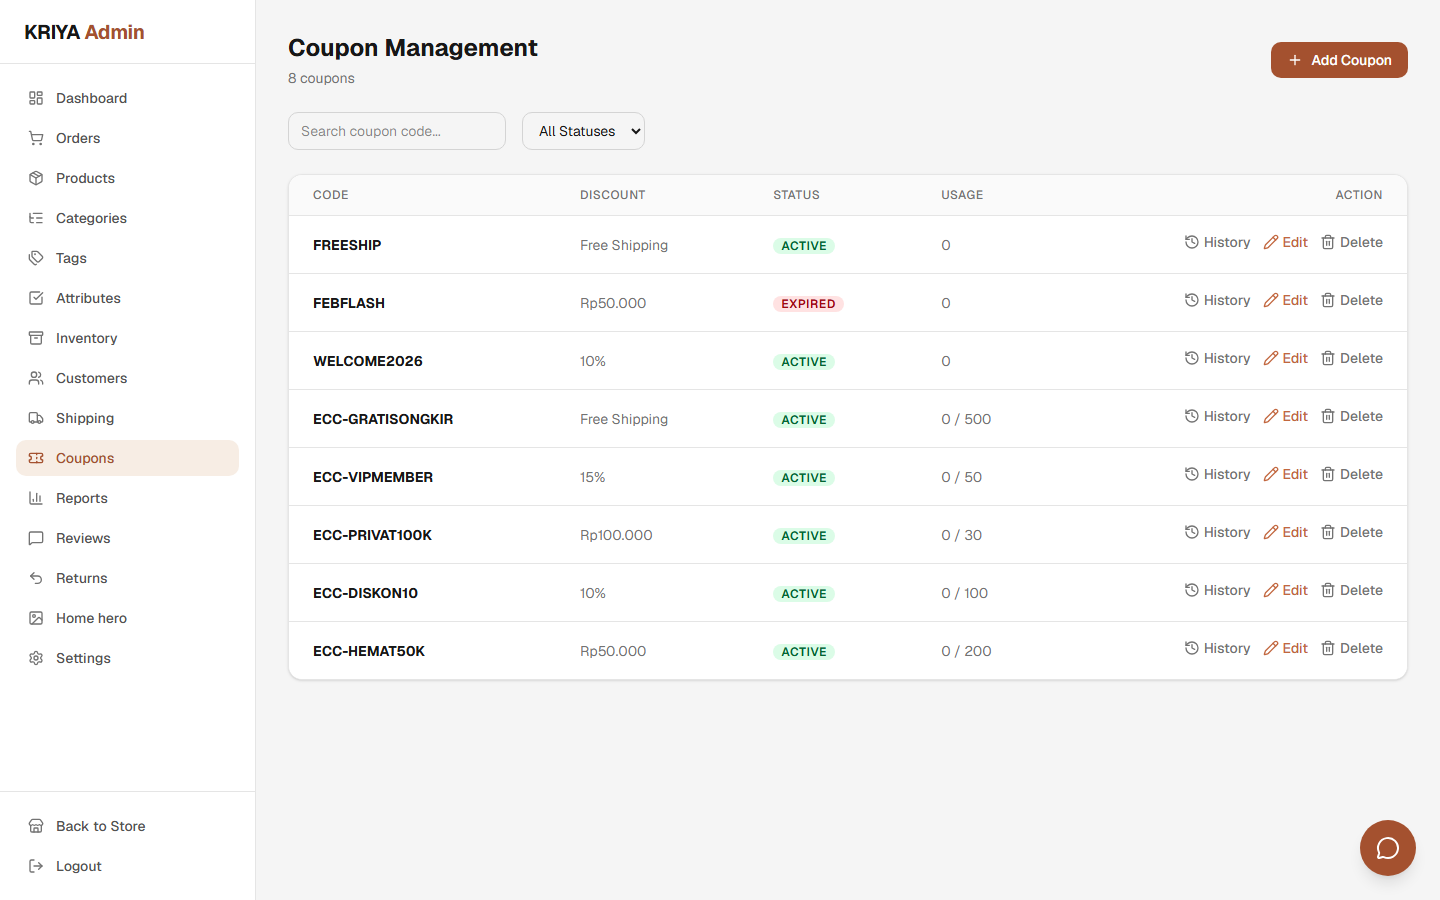The image size is (1440, 900).
Task: Open the chat bubble widget
Action: [x=1388, y=848]
